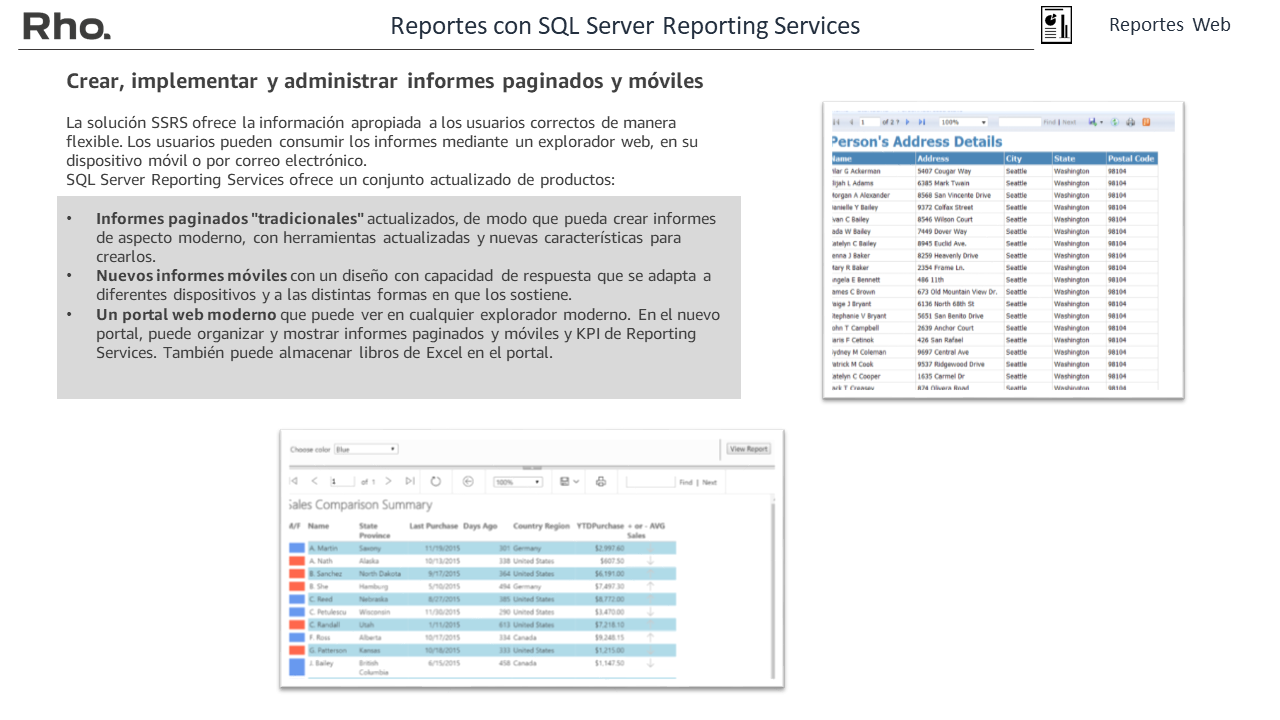
Task: Click Informes paginados "tradicionales" bold text
Action: coord(230,218)
